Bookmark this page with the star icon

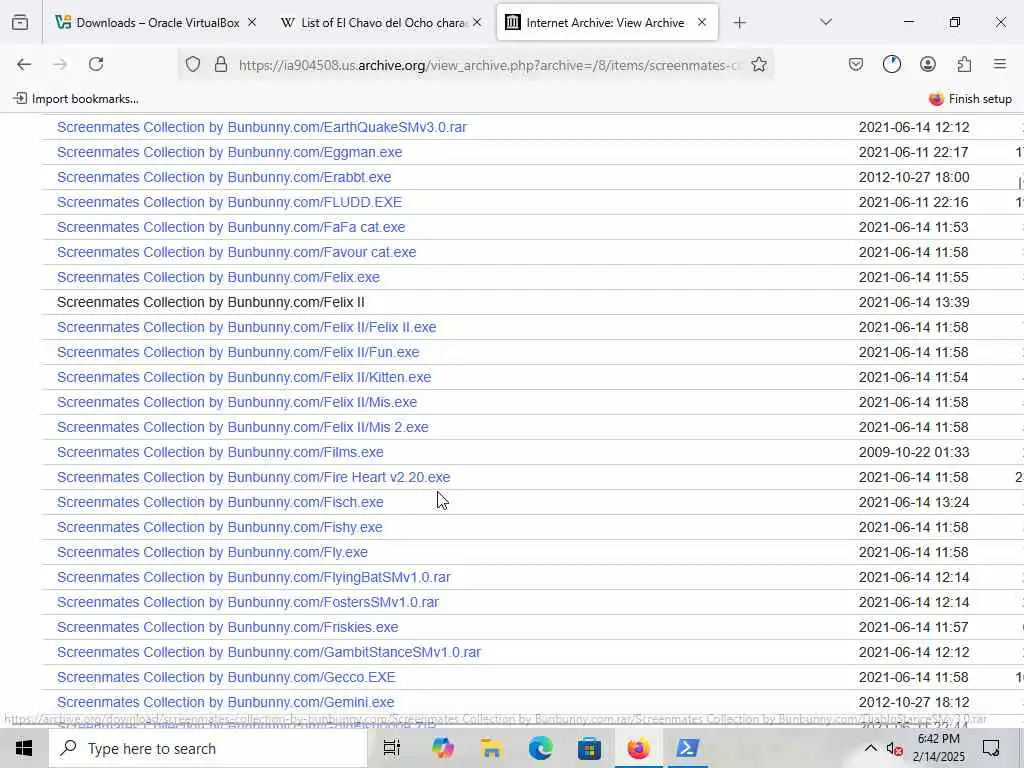coord(759,65)
